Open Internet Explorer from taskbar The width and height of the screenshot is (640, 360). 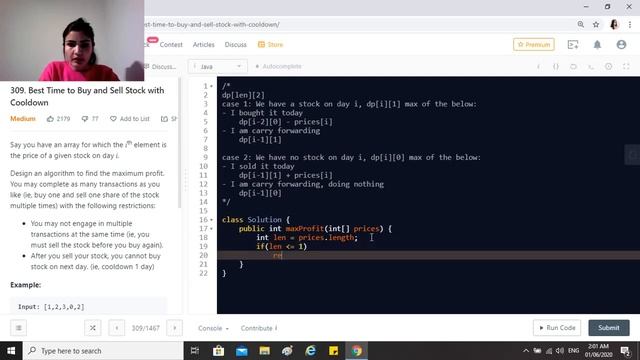[x=311, y=351]
